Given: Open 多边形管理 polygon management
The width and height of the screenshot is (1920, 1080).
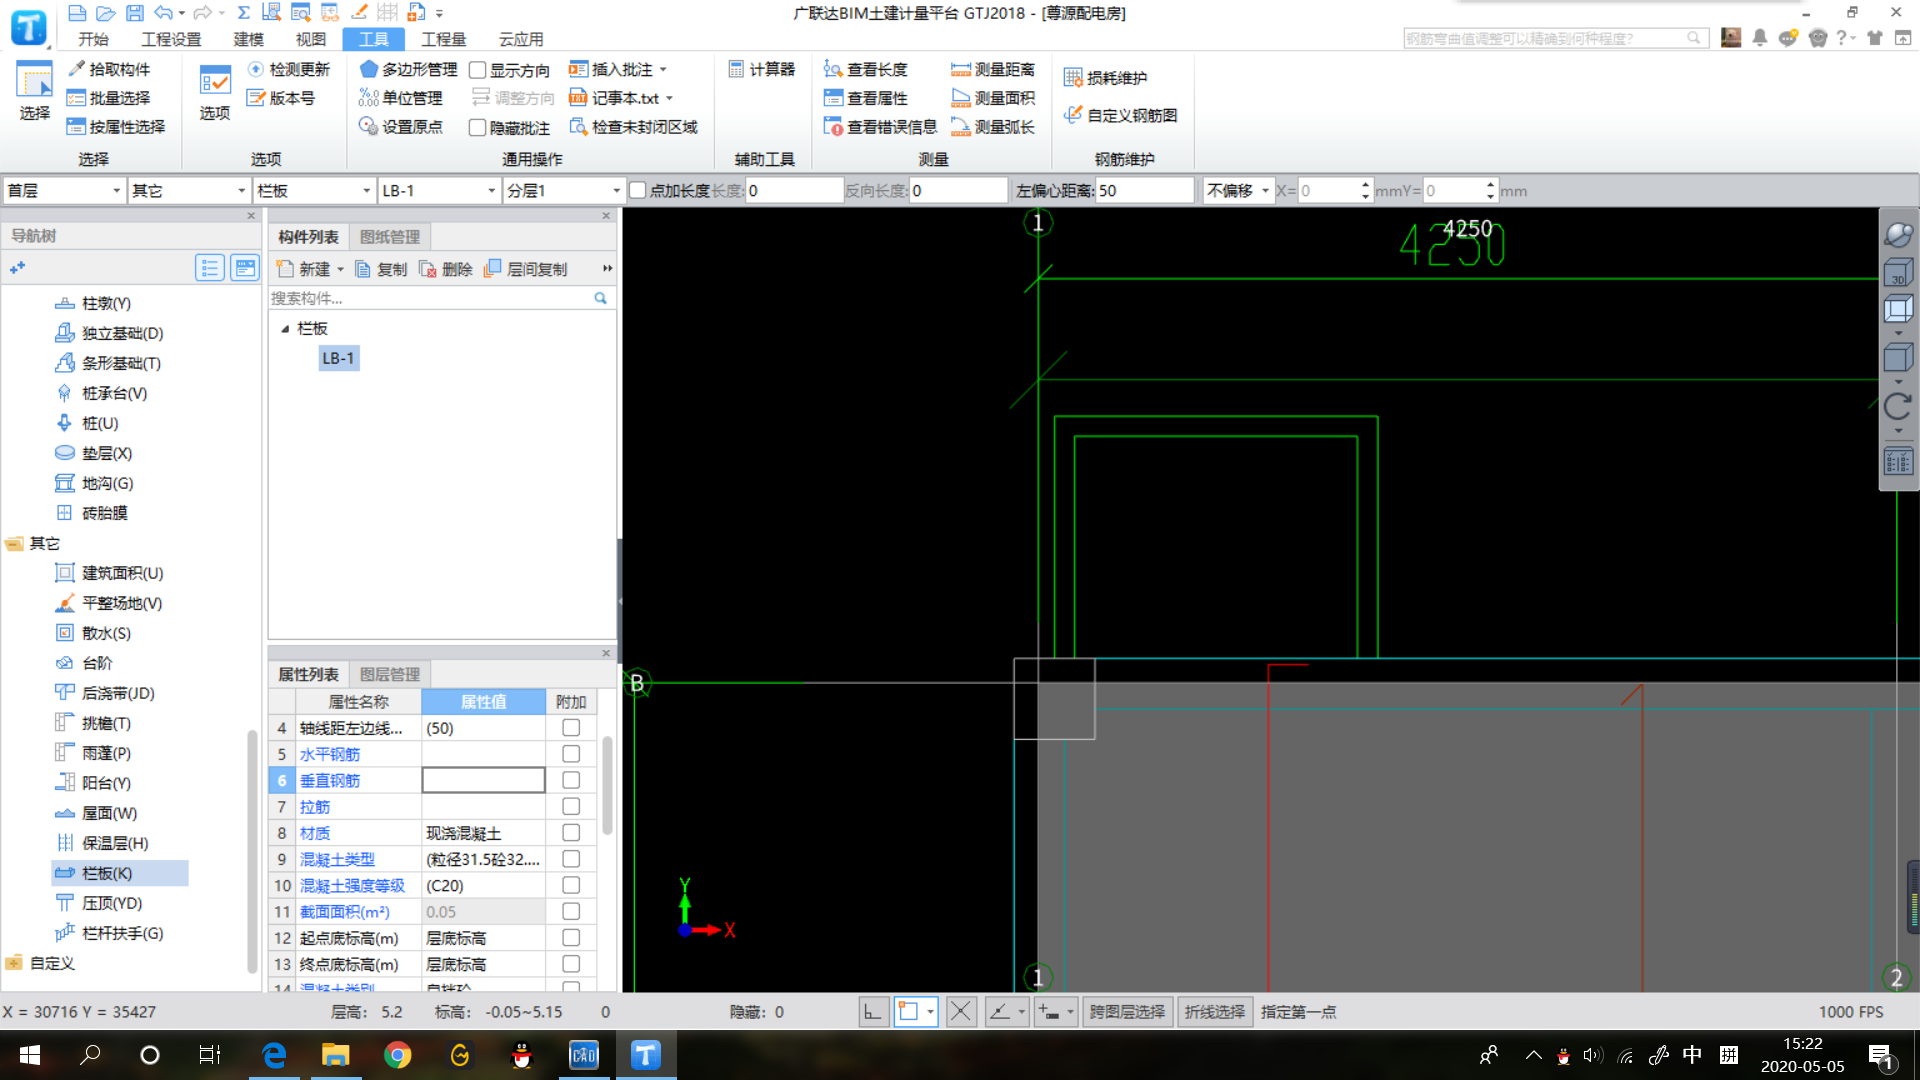Looking at the screenshot, I should [x=408, y=69].
